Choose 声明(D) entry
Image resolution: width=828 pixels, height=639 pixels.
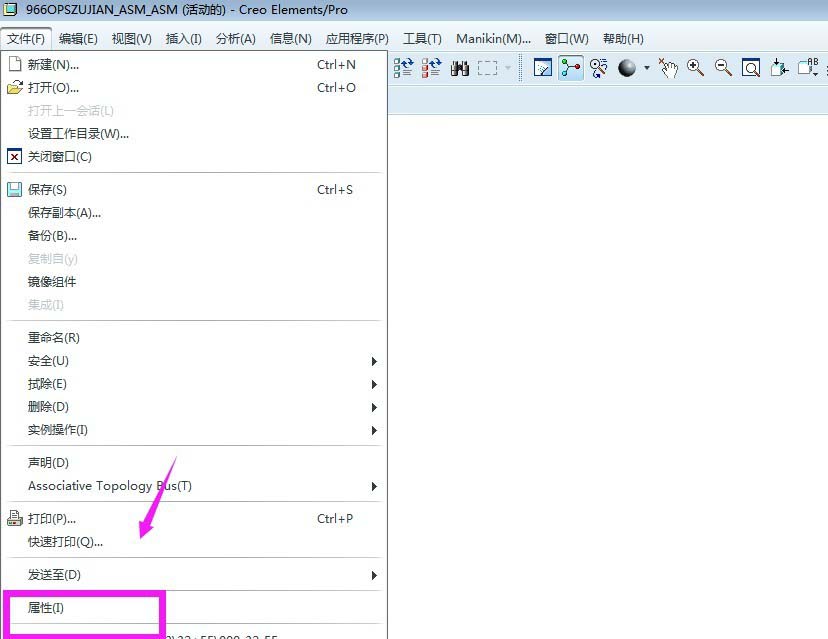(x=194, y=463)
